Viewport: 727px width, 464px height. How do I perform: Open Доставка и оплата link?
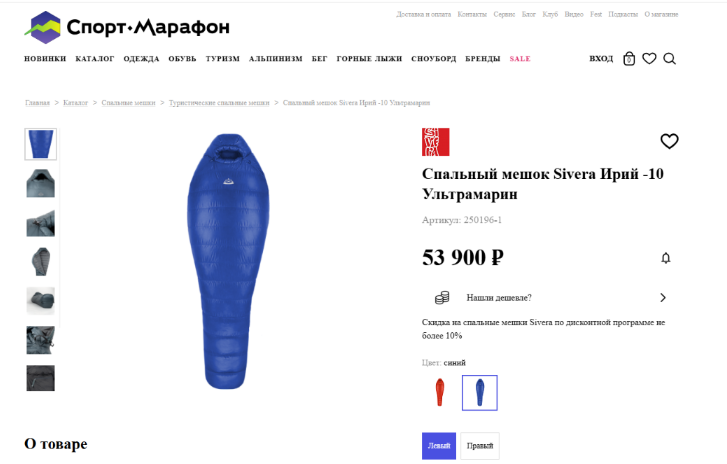[x=423, y=14]
